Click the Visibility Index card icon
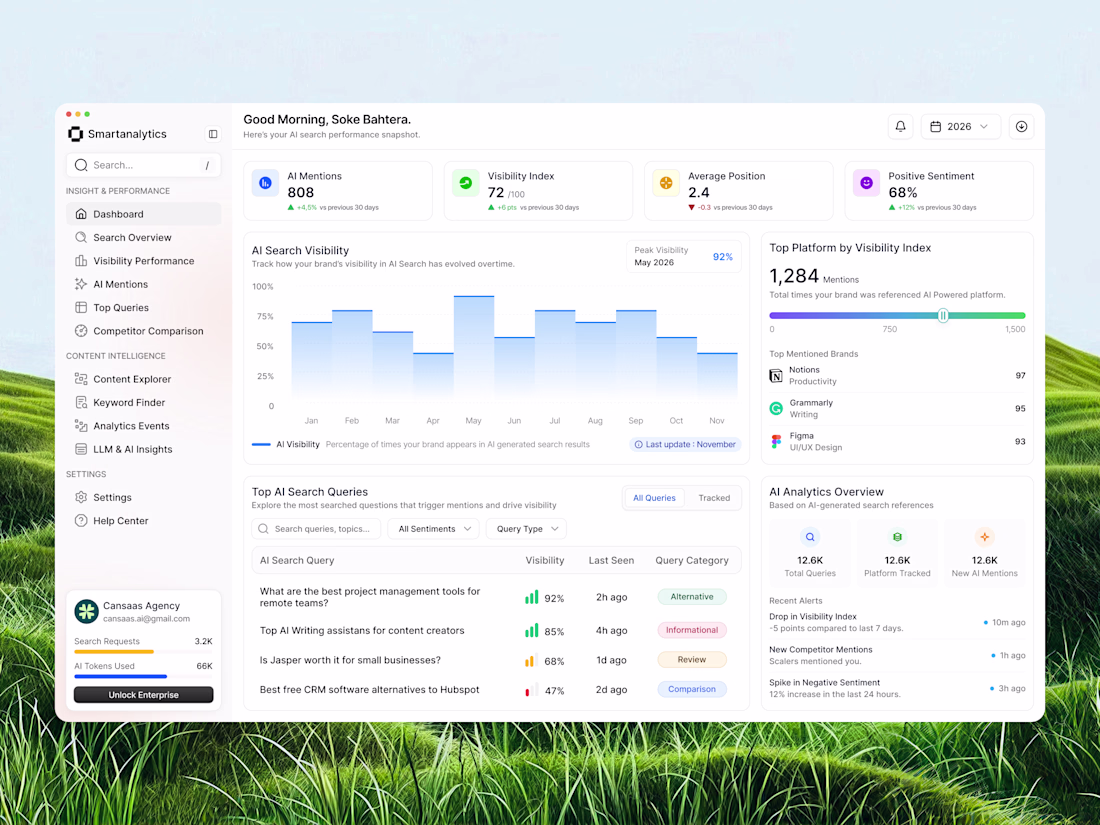This screenshot has height=825, width=1100. [x=465, y=183]
